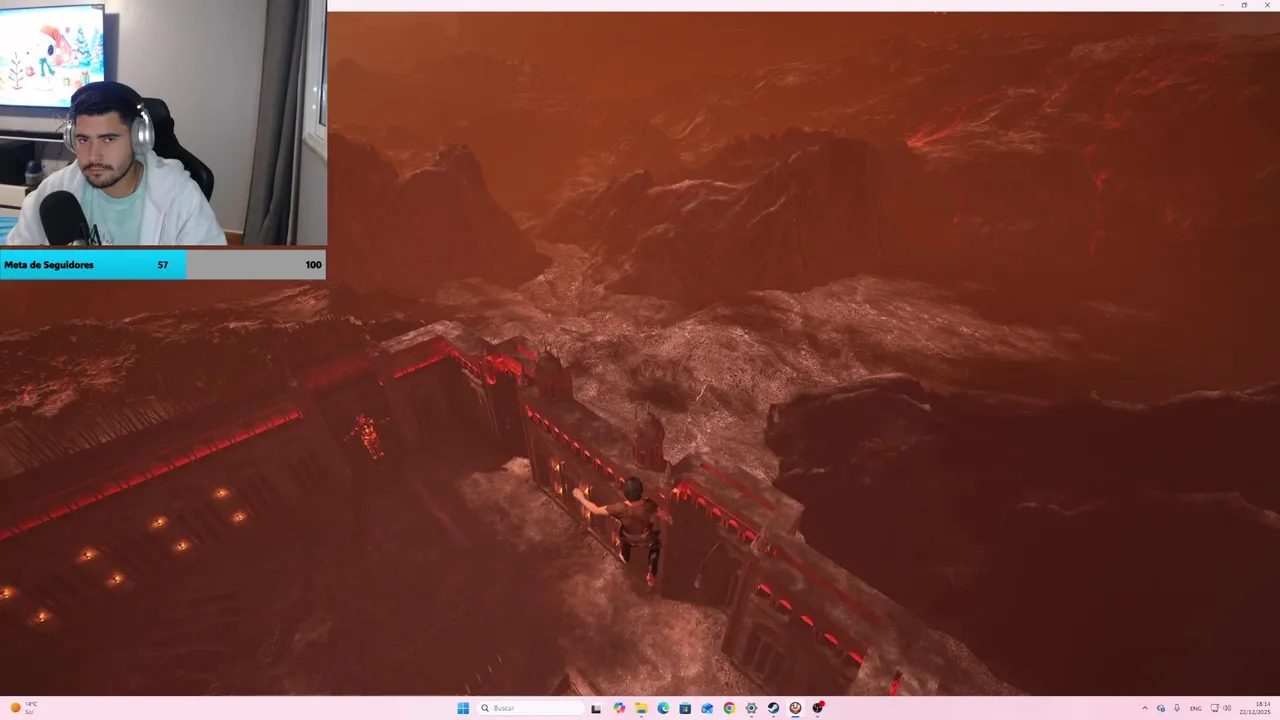Screen dimensions: 1280x720
Task: Open the weather widget showing 14°C
Action: pyautogui.click(x=24, y=708)
